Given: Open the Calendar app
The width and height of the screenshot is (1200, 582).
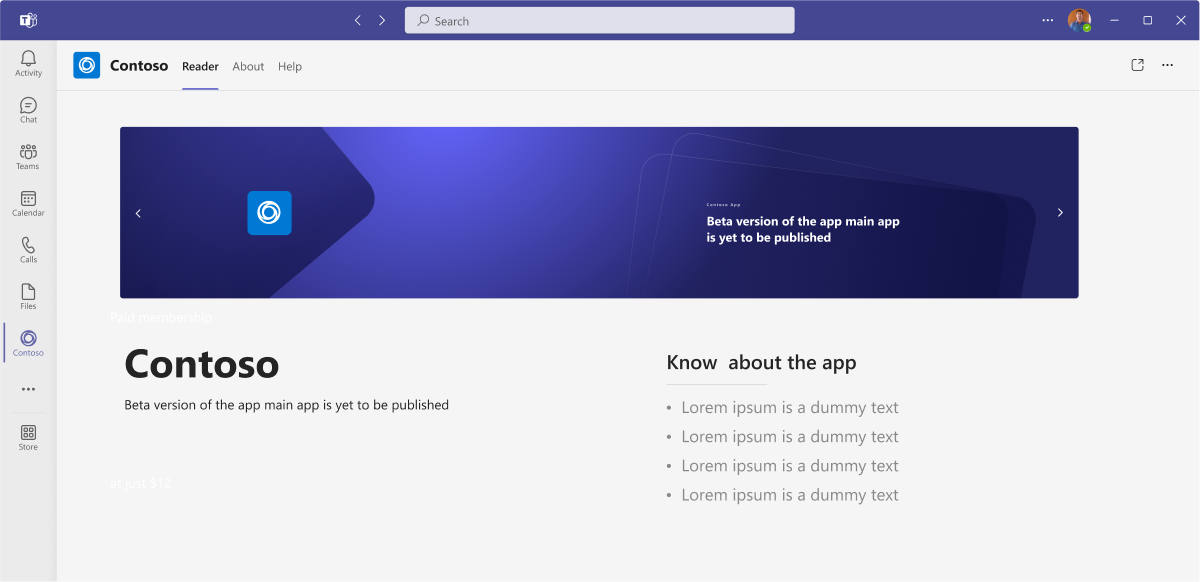Looking at the screenshot, I should [28, 203].
